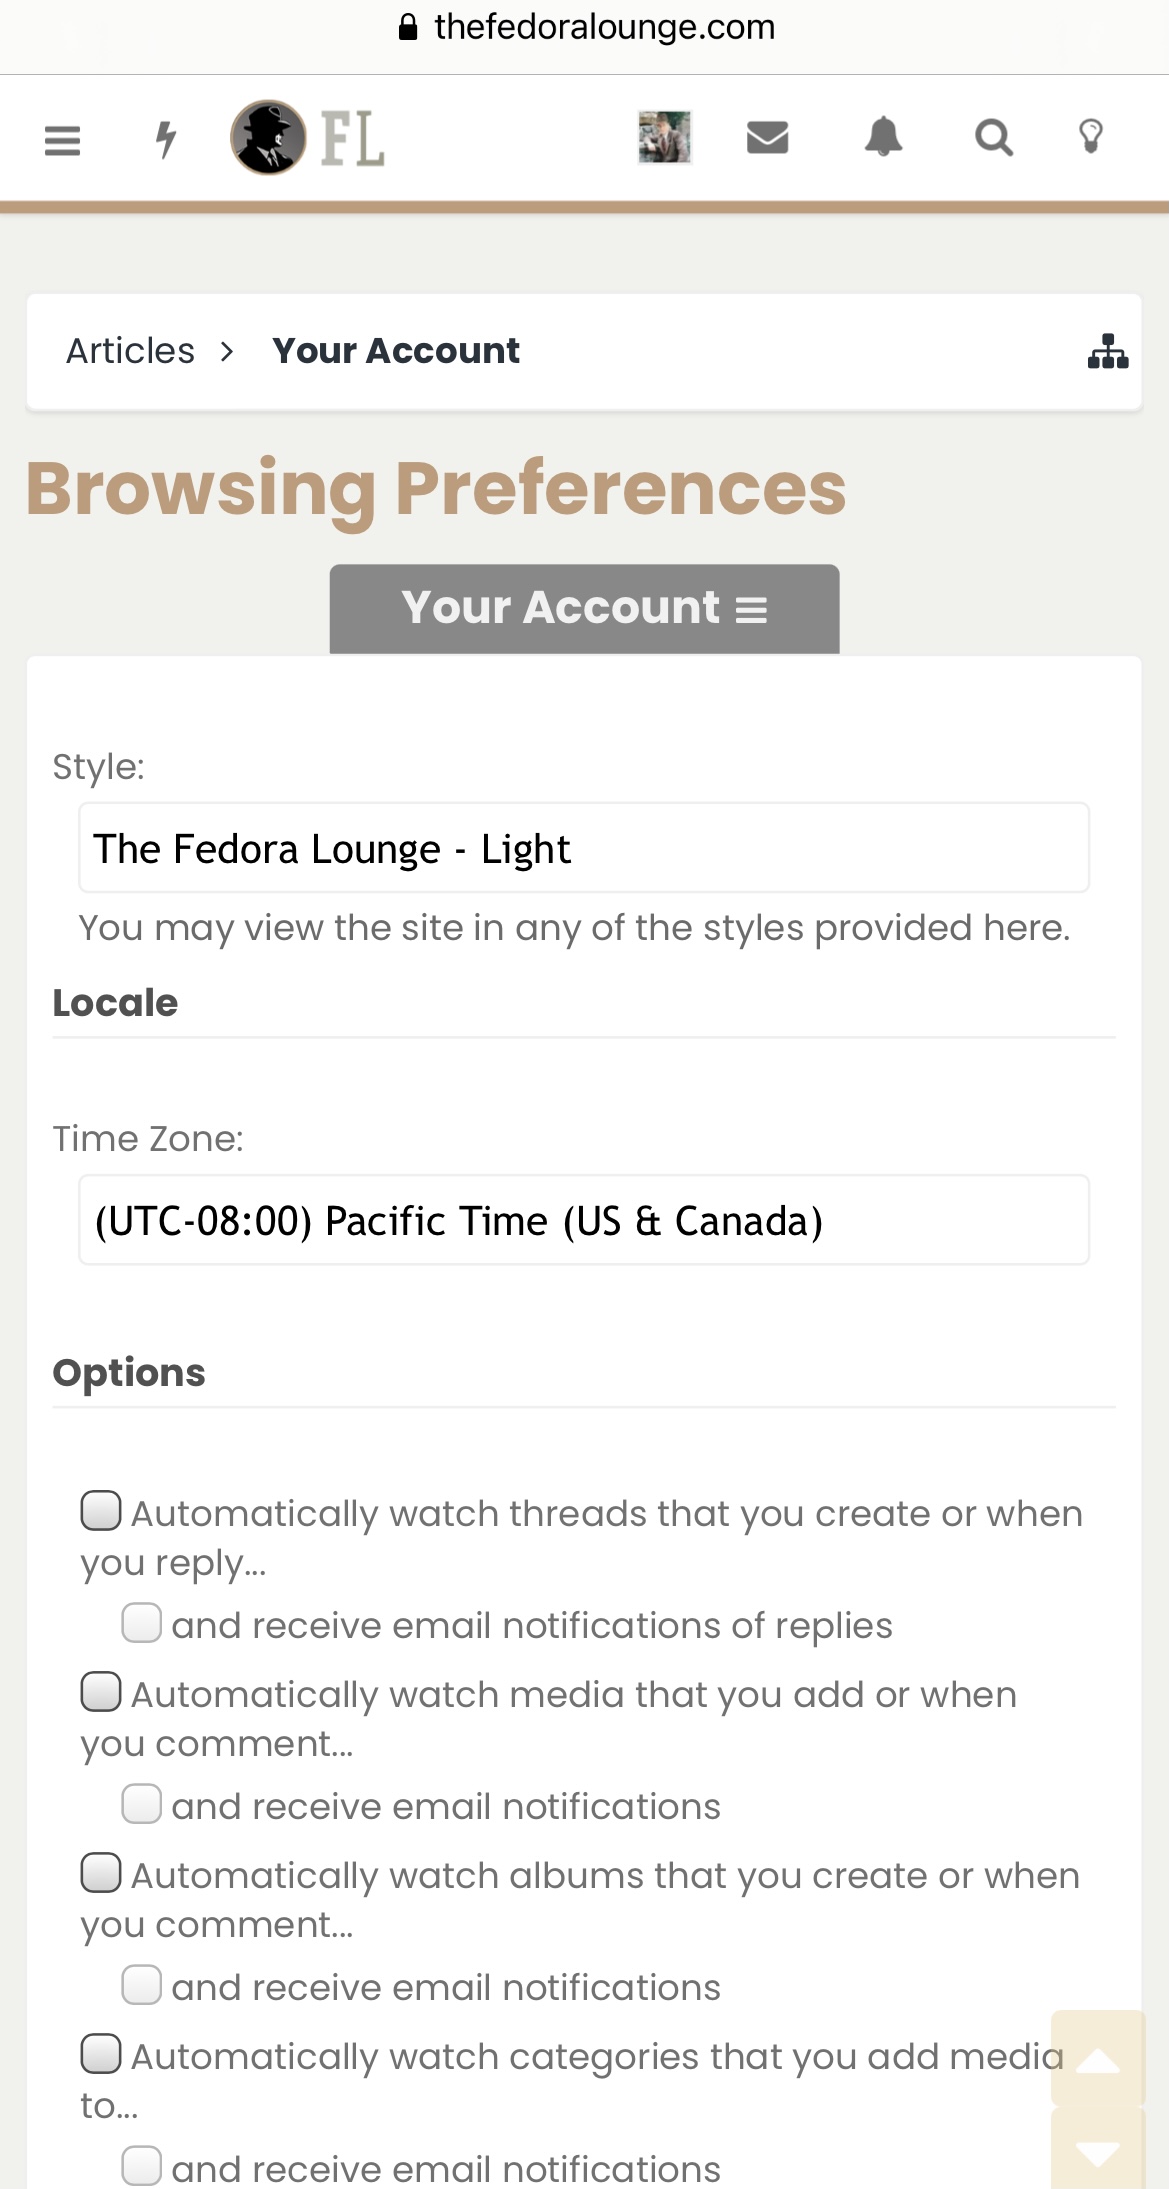Click the Your Account breadcrumb link

coord(396,351)
